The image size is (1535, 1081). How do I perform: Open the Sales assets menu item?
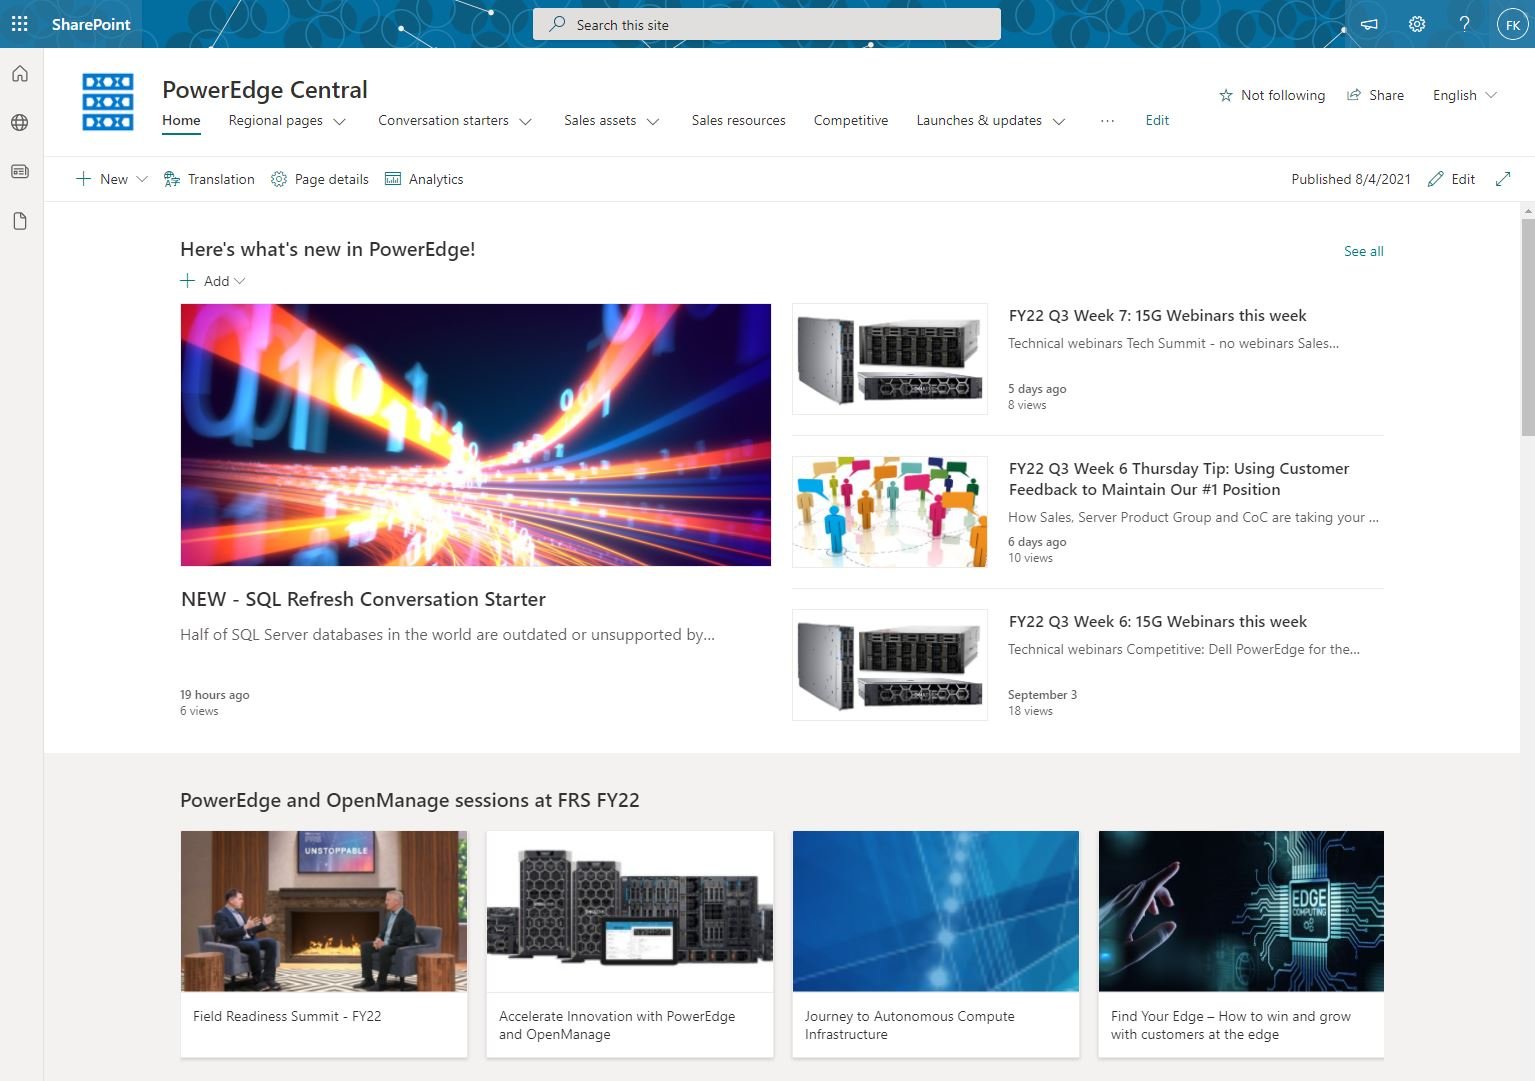click(600, 120)
